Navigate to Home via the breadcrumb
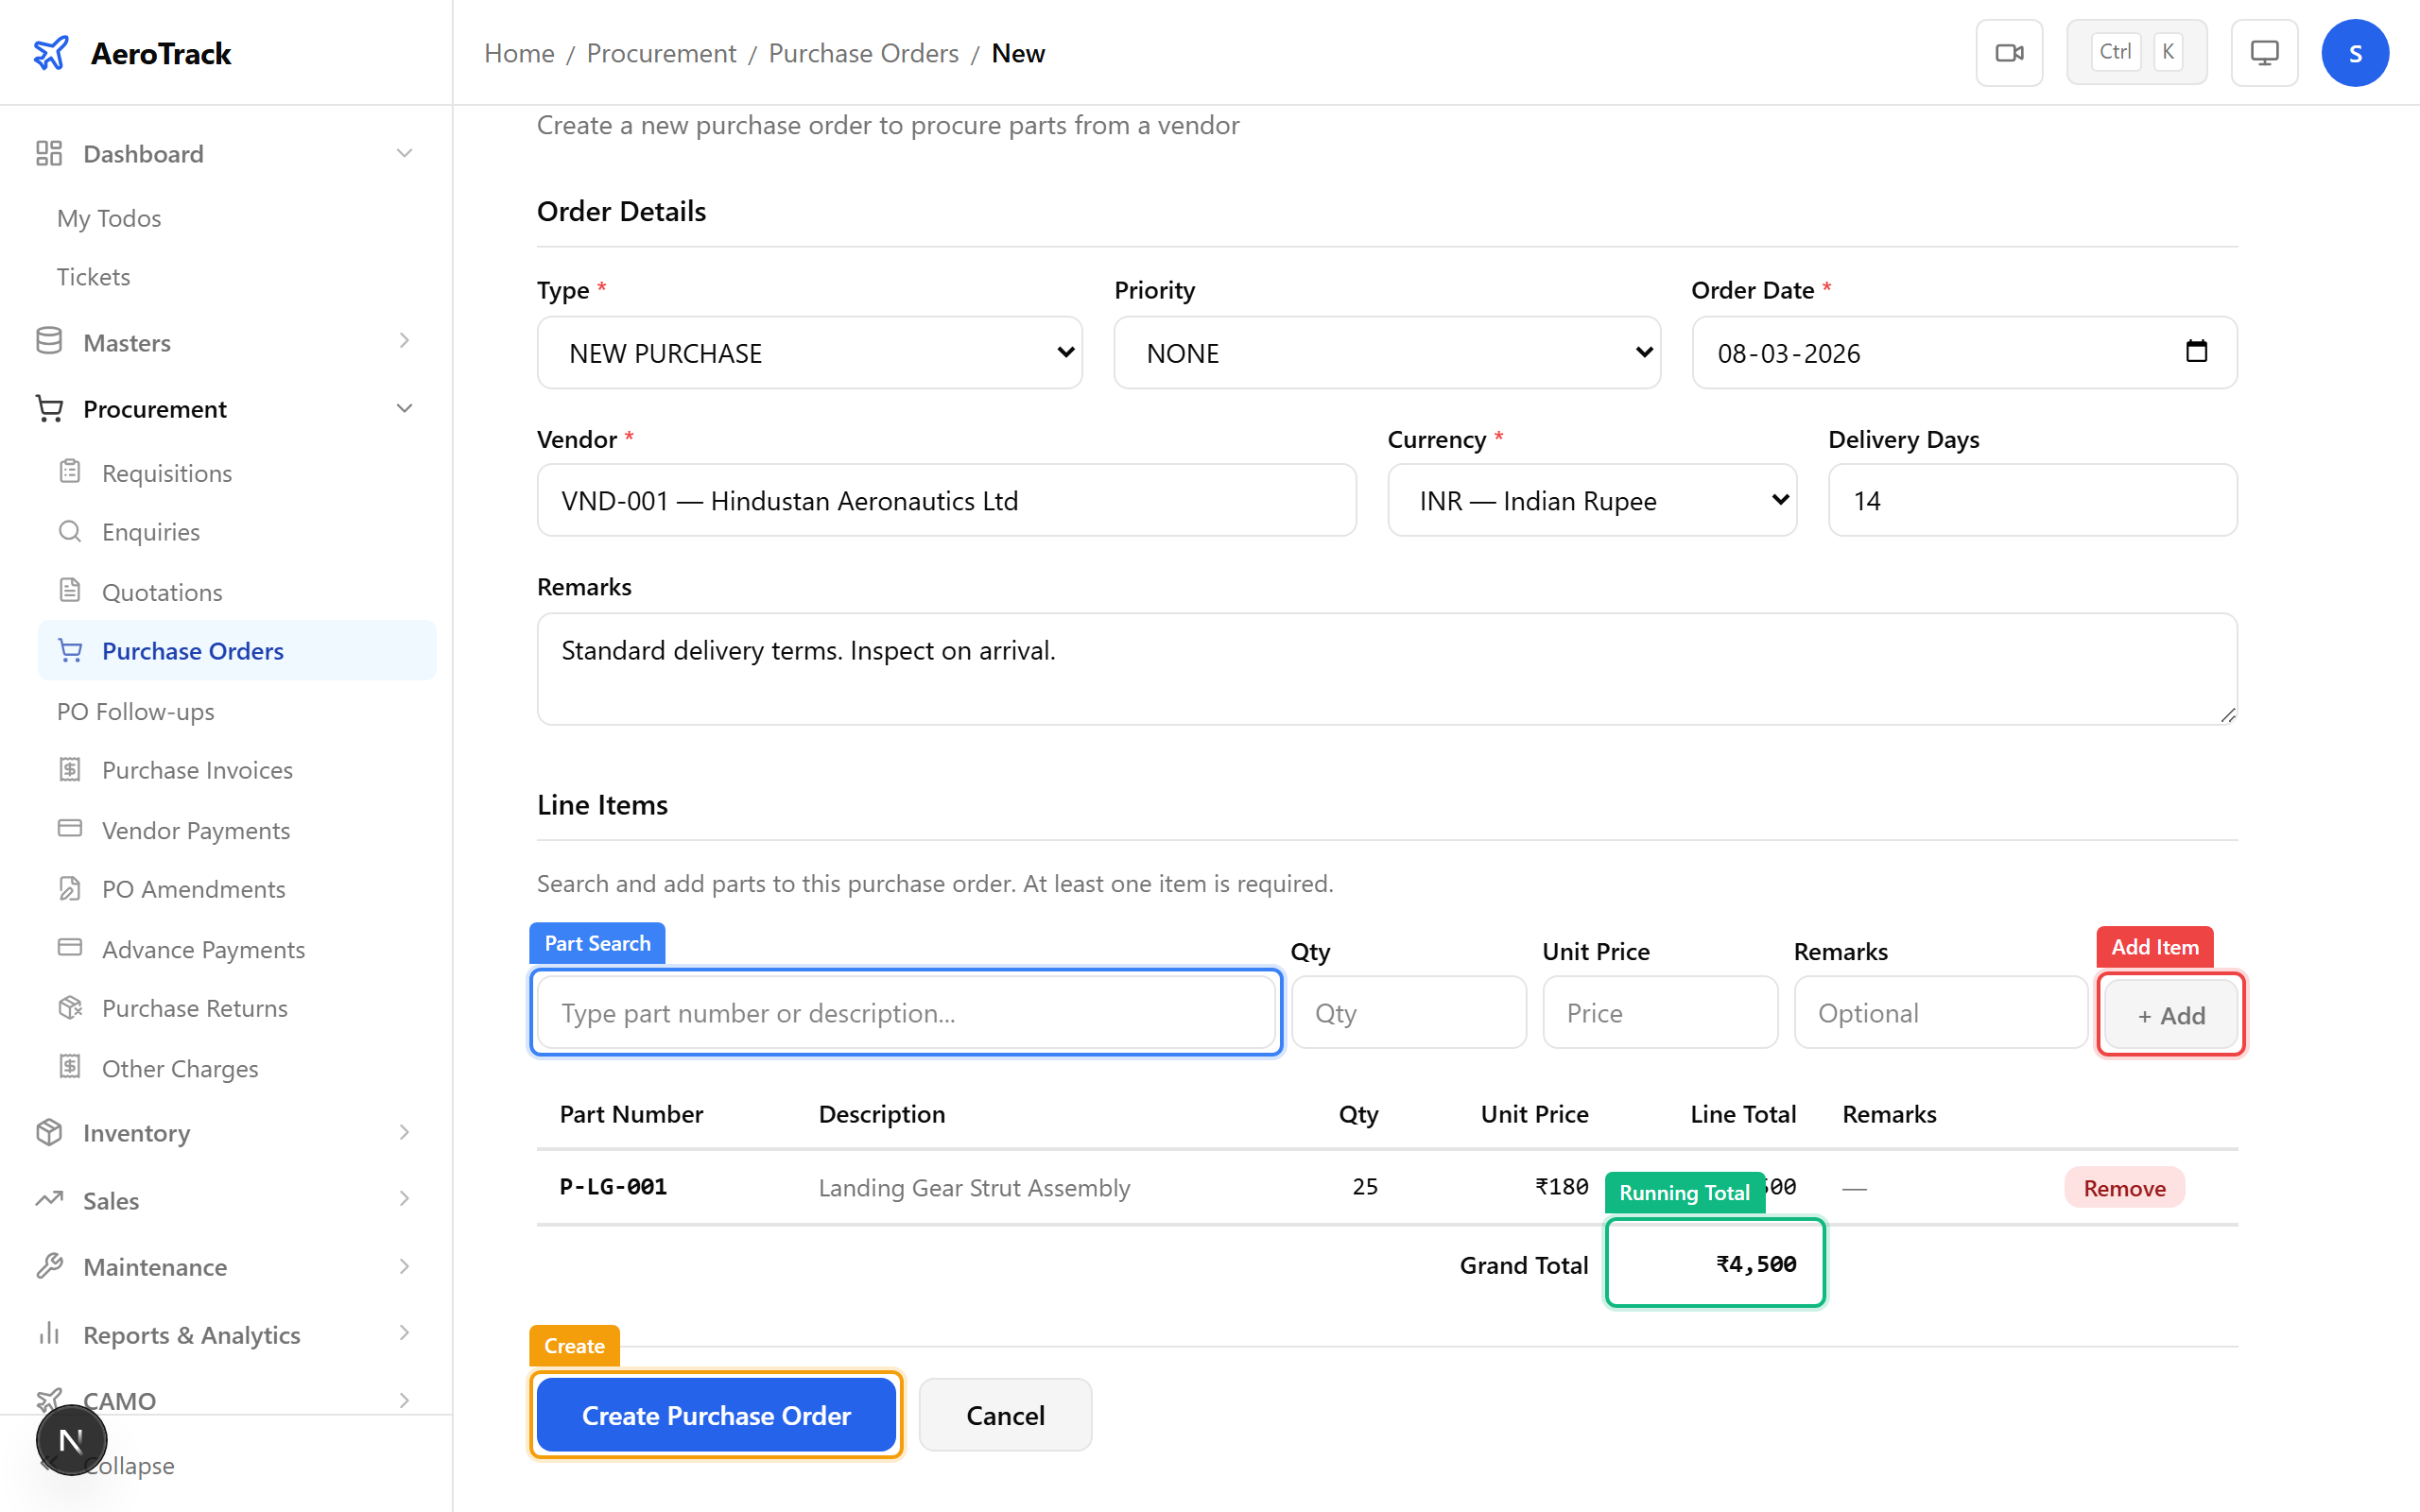This screenshot has height=1512, width=2420. 518,52
